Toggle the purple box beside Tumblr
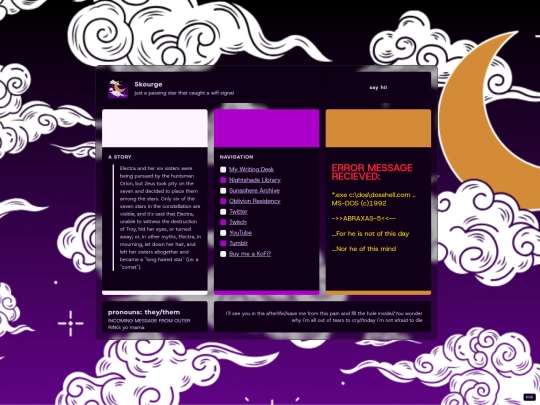 223,243
